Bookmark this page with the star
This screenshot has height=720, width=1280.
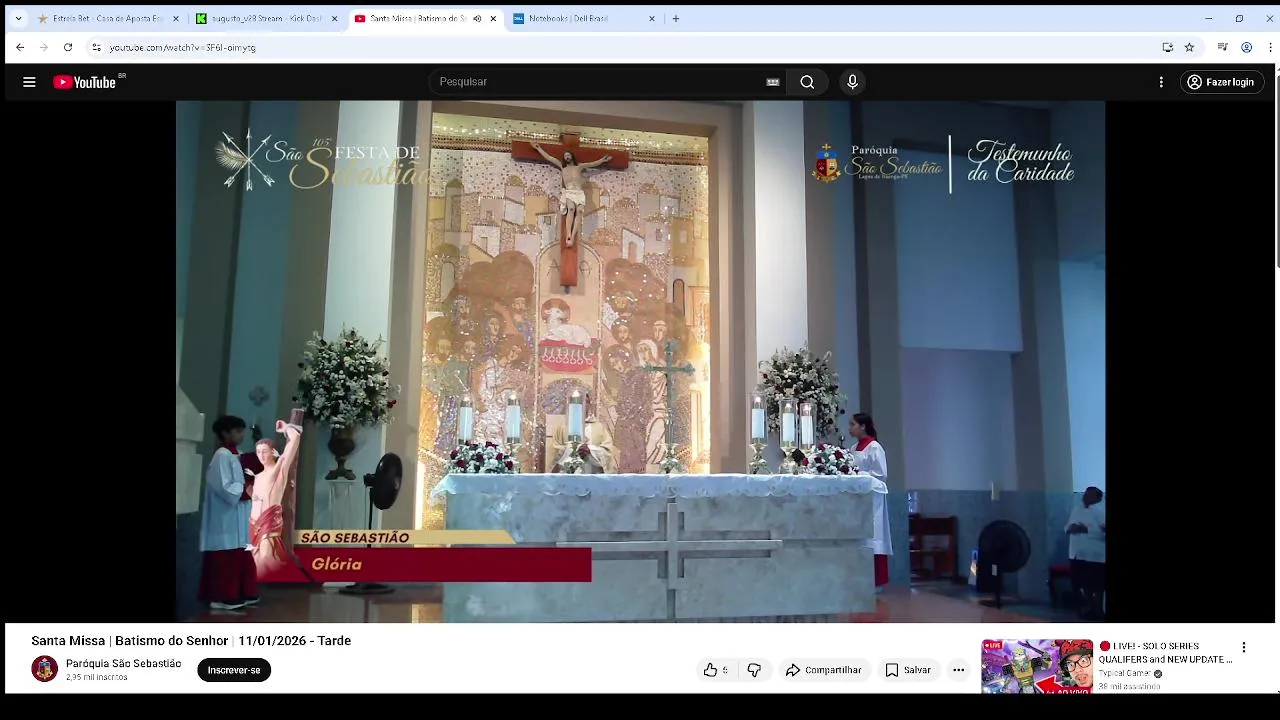click(x=1189, y=47)
